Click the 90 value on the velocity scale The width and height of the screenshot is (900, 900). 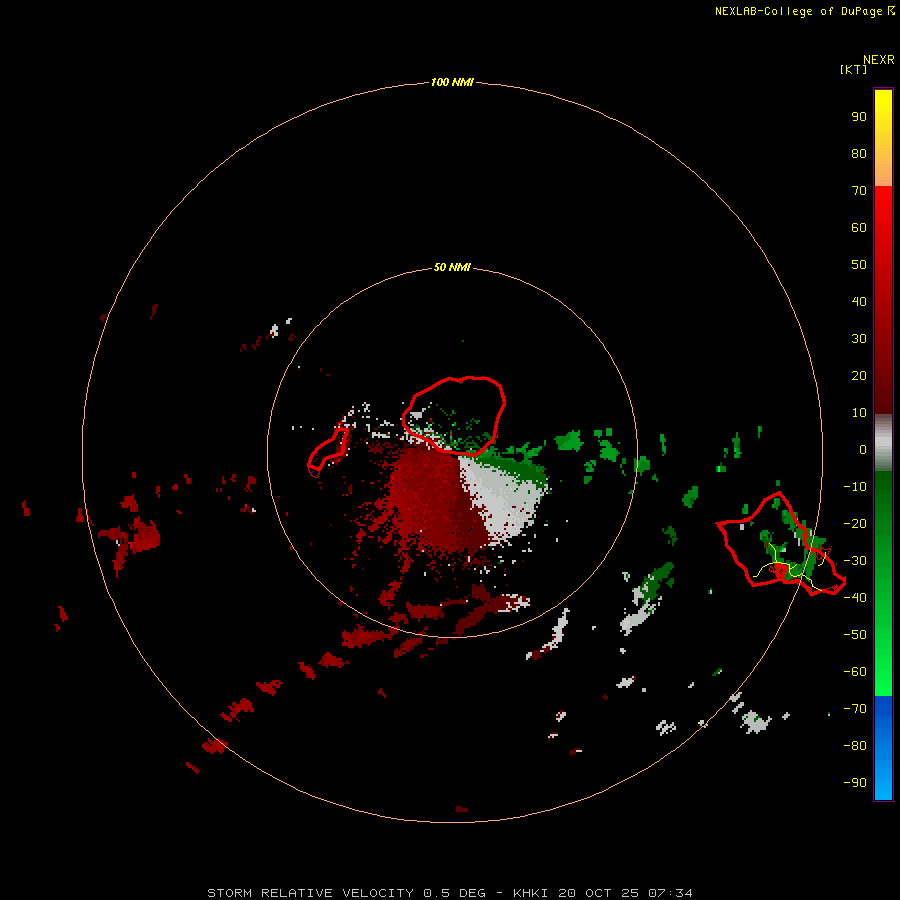859,117
